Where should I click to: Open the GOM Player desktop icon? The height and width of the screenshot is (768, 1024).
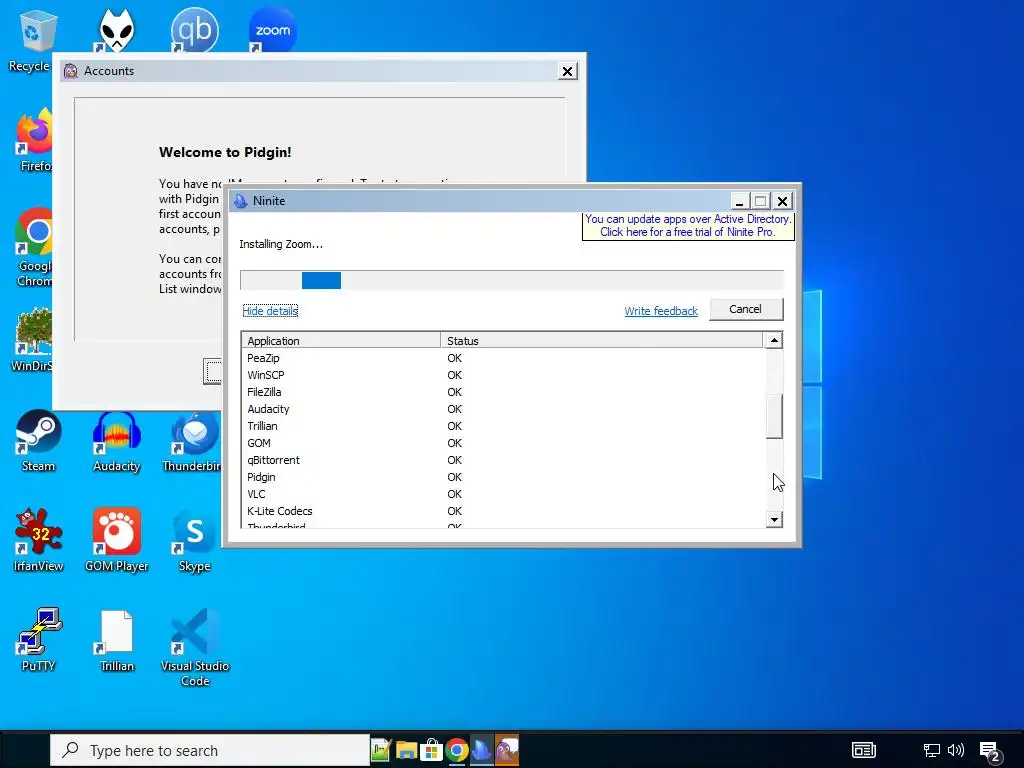(x=116, y=539)
